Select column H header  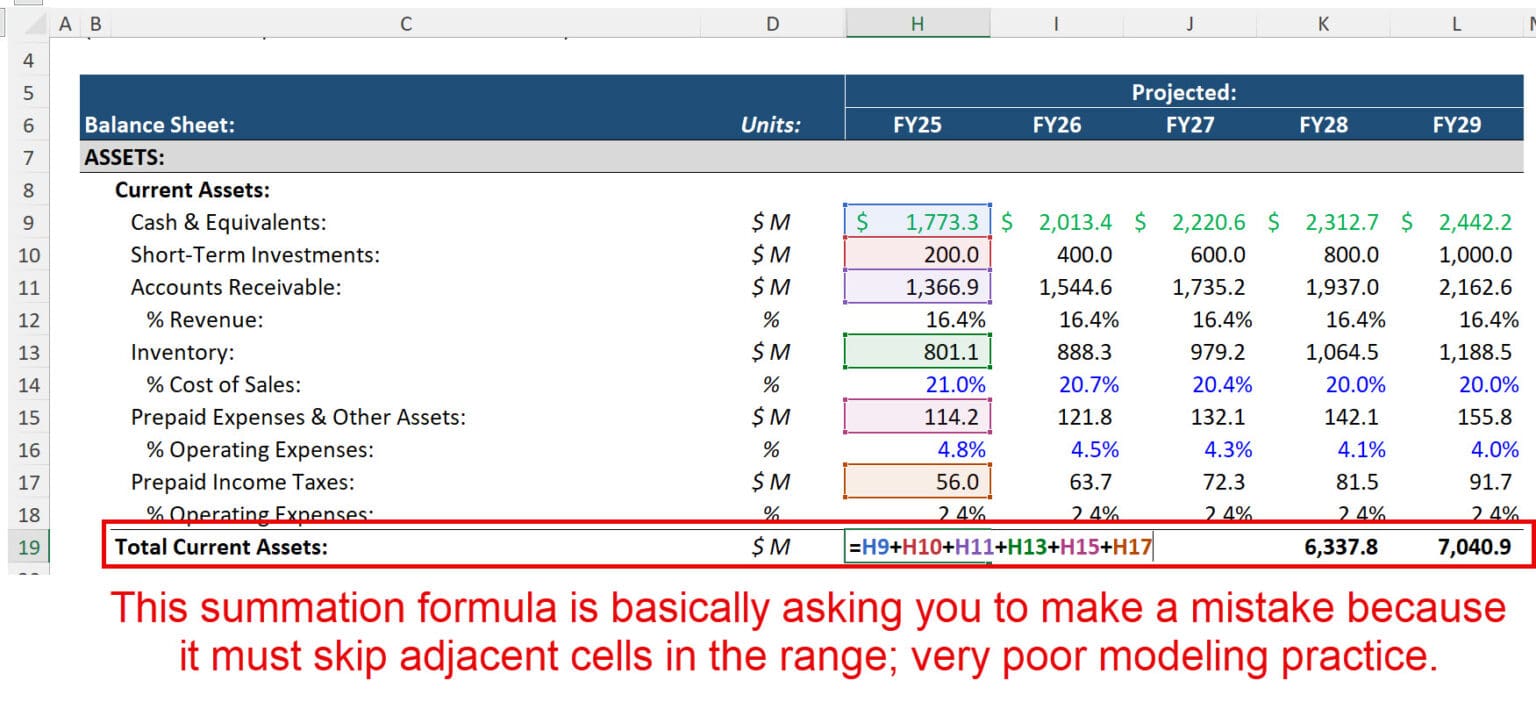tap(917, 22)
